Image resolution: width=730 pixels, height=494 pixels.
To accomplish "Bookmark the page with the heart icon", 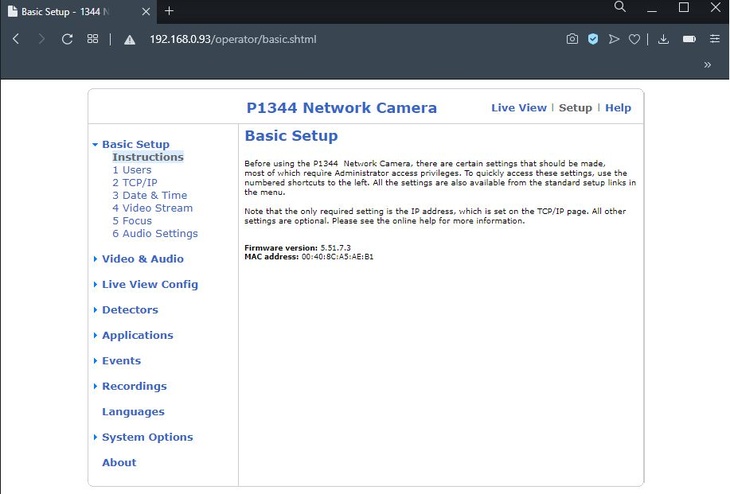I will coord(634,40).
